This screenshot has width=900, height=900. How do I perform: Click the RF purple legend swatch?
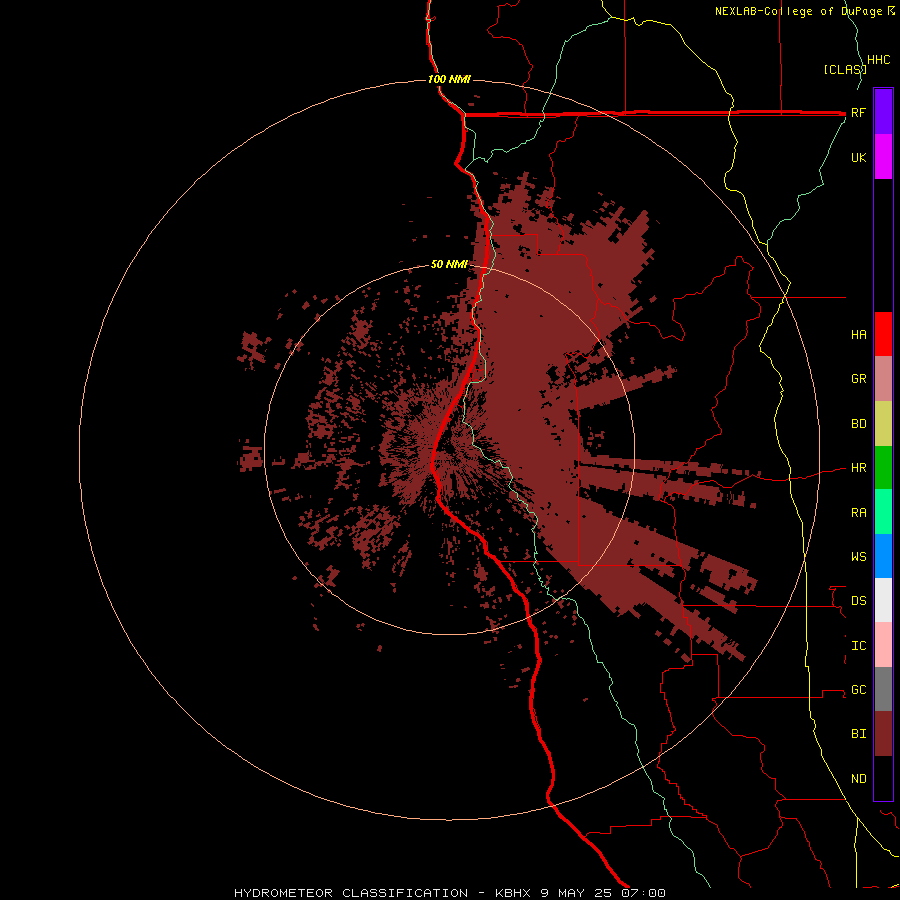point(883,112)
